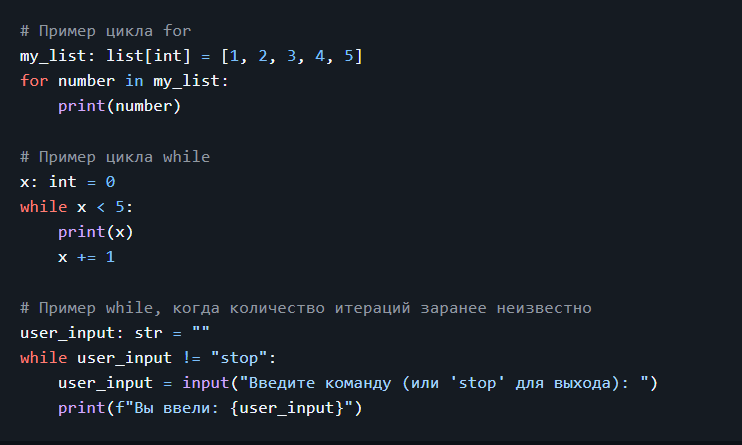Click the "in" keyword in the for loop
742x445 pixels.
(134, 81)
